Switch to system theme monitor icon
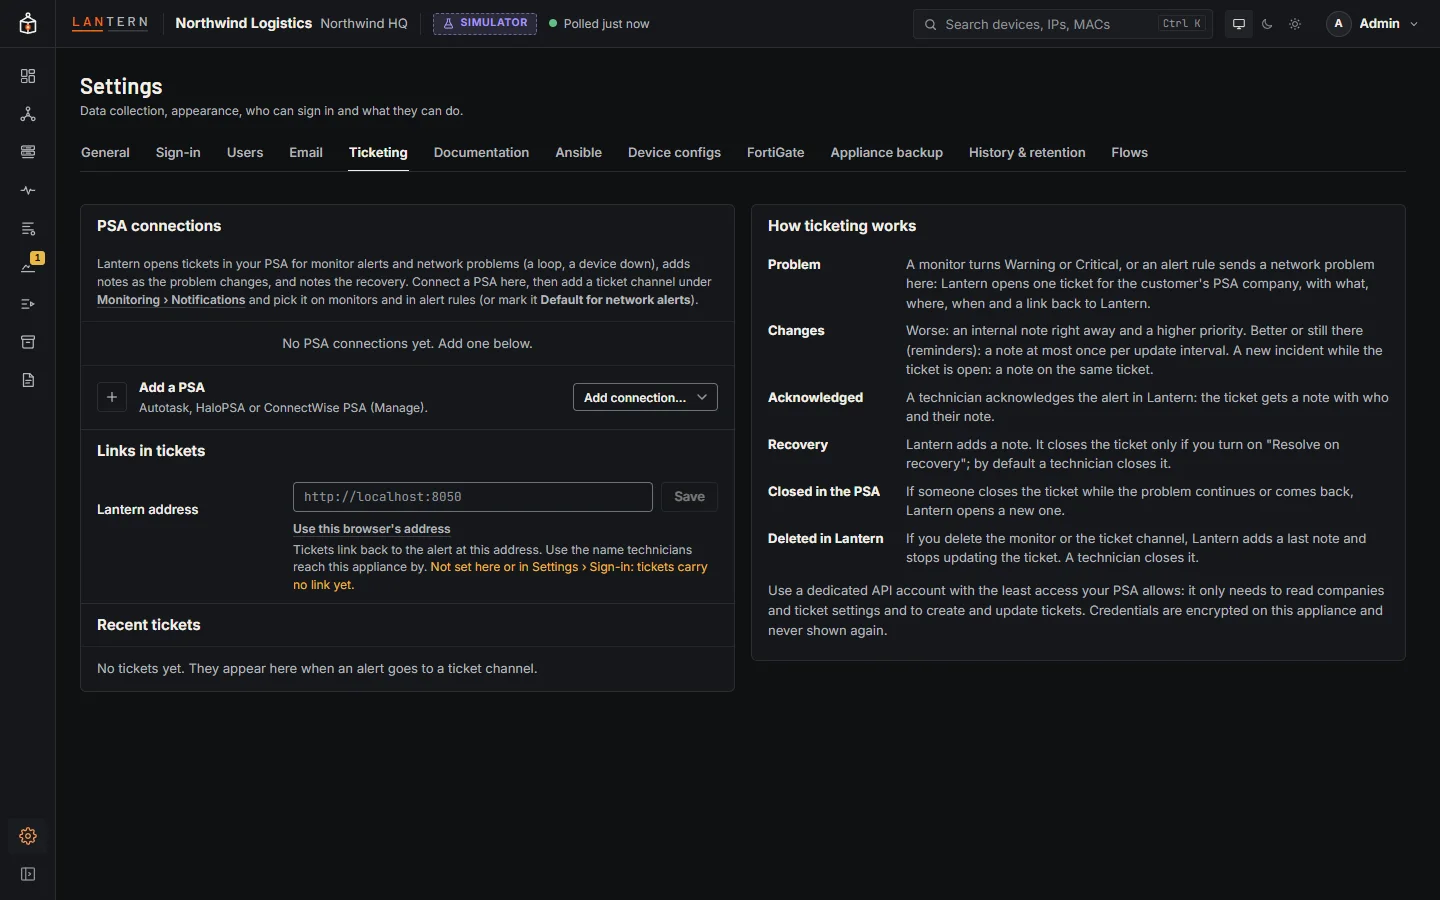This screenshot has height=900, width=1440. point(1239,24)
